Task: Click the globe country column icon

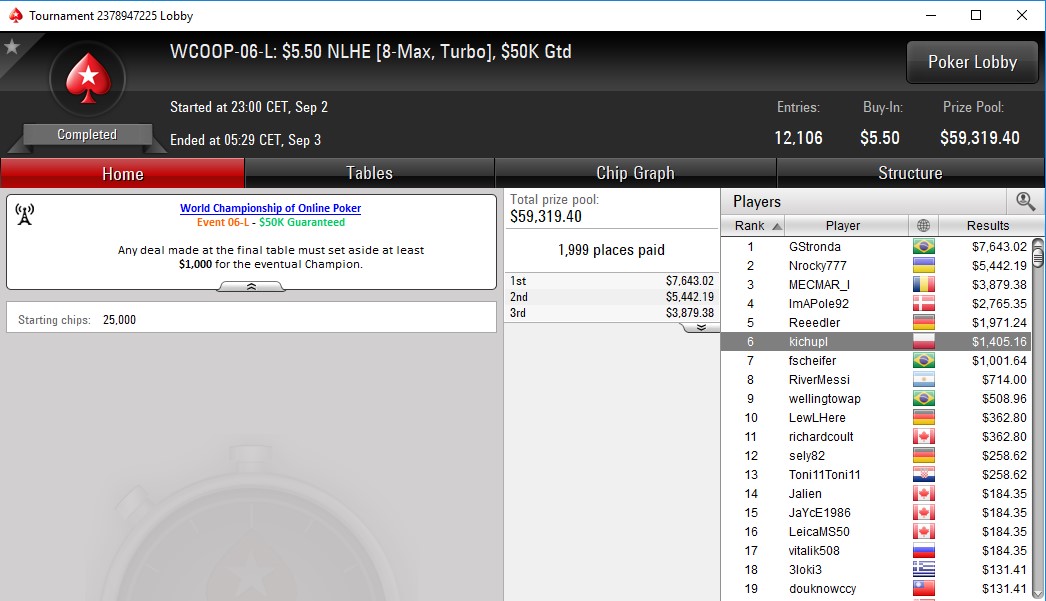Action: [x=923, y=225]
